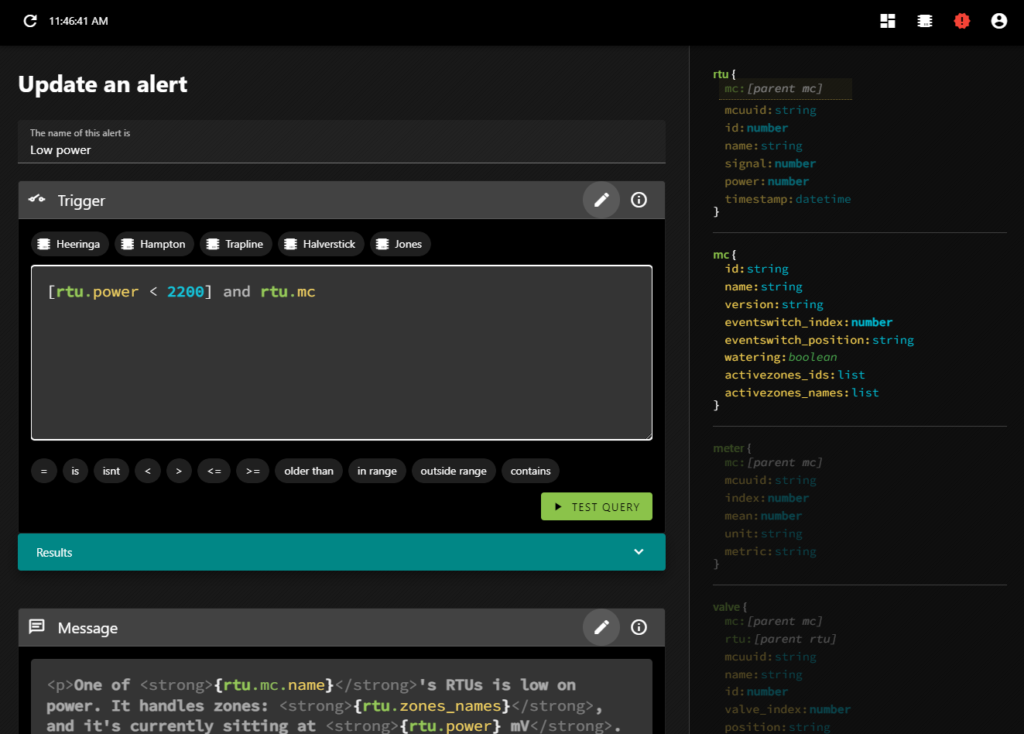
Task: Toggle the Hampton controller chip
Action: [x=153, y=244]
